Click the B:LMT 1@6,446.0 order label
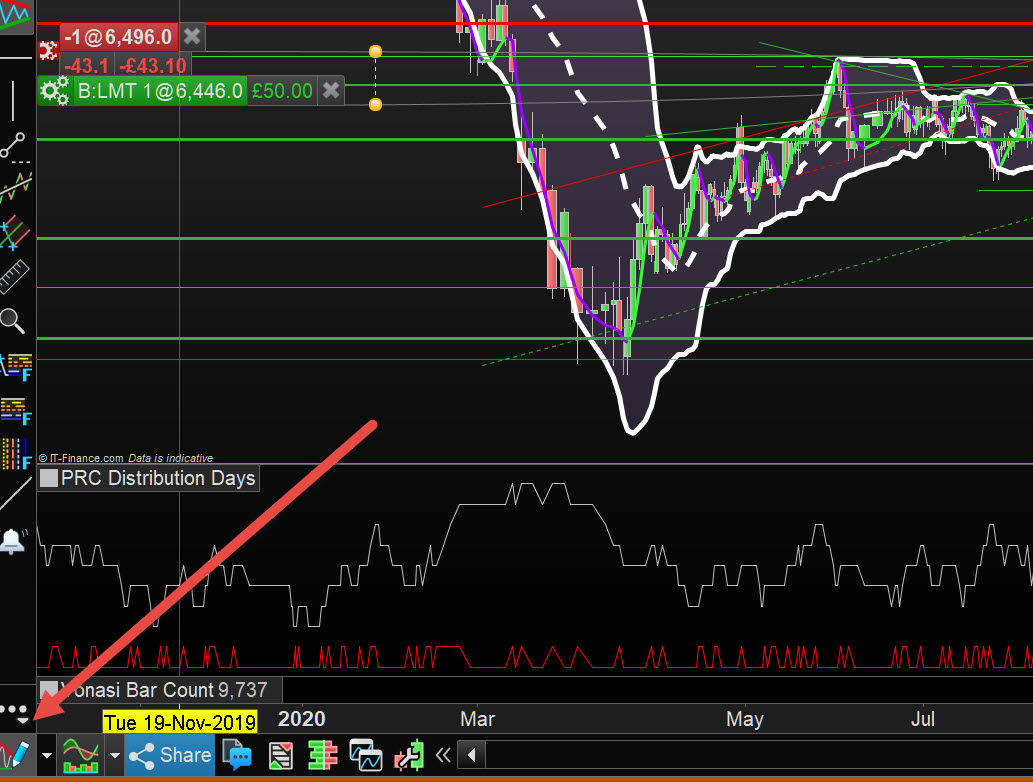The width and height of the screenshot is (1033, 782). coord(160,90)
